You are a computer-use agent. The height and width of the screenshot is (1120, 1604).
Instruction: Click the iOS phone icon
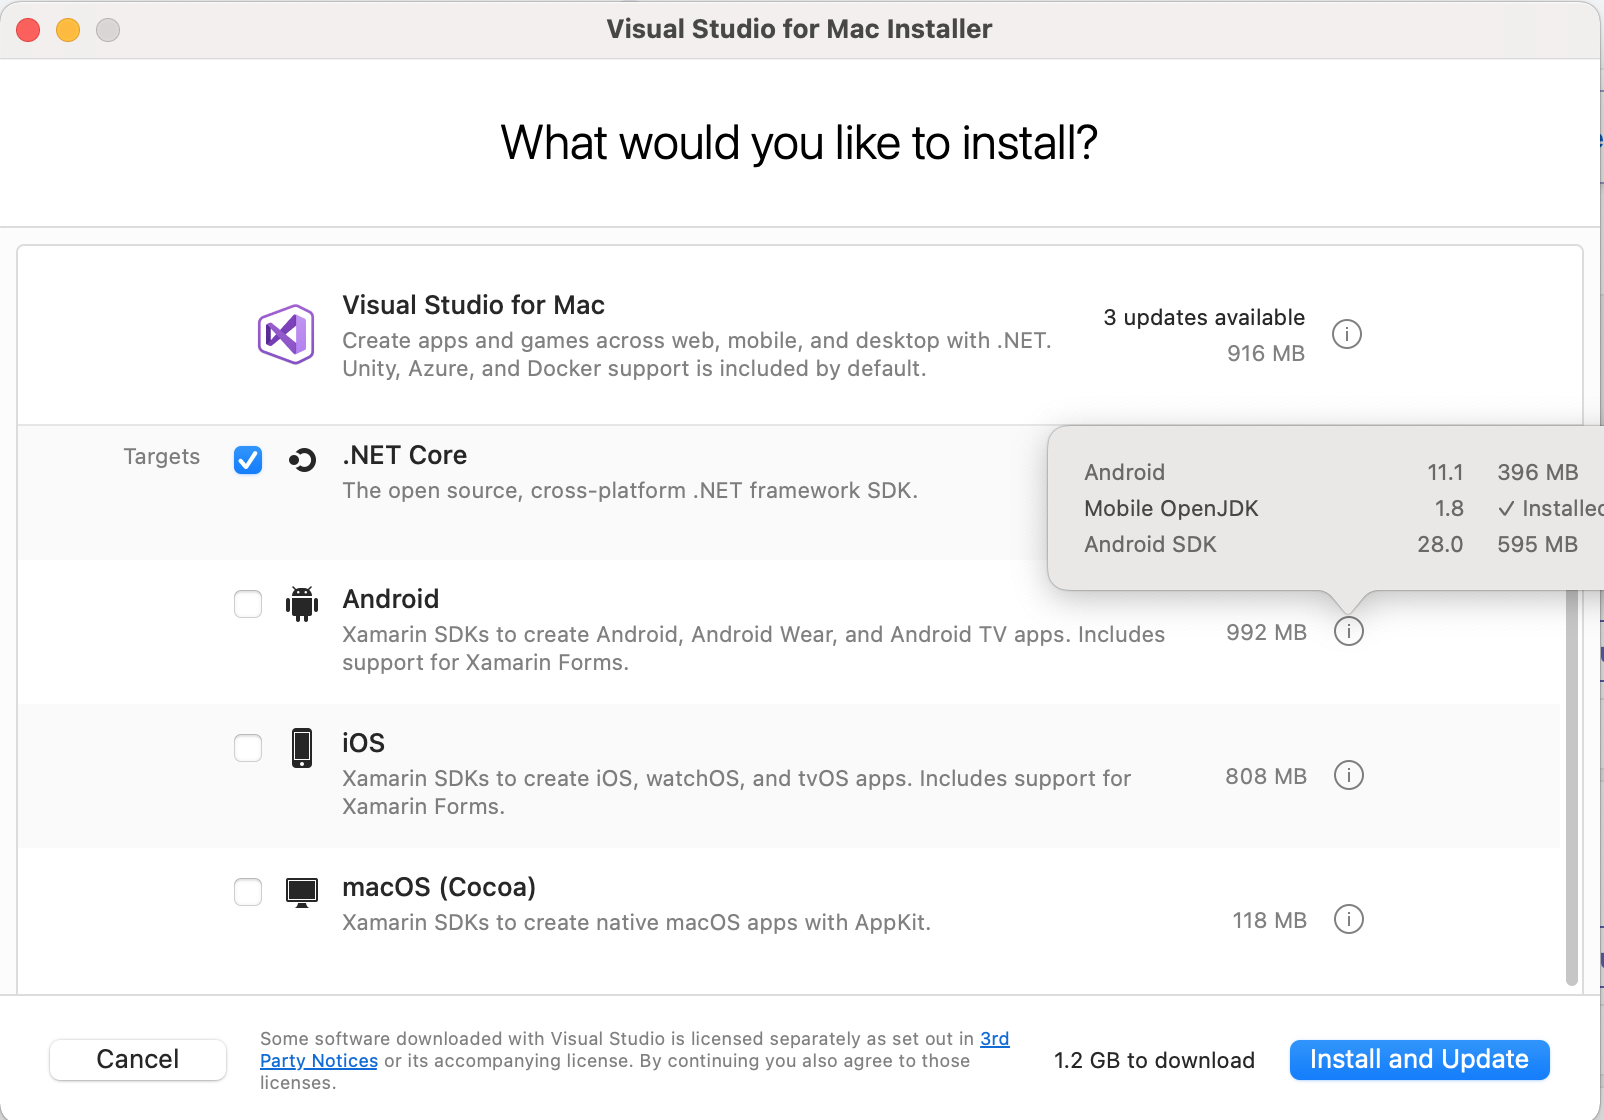point(301,748)
